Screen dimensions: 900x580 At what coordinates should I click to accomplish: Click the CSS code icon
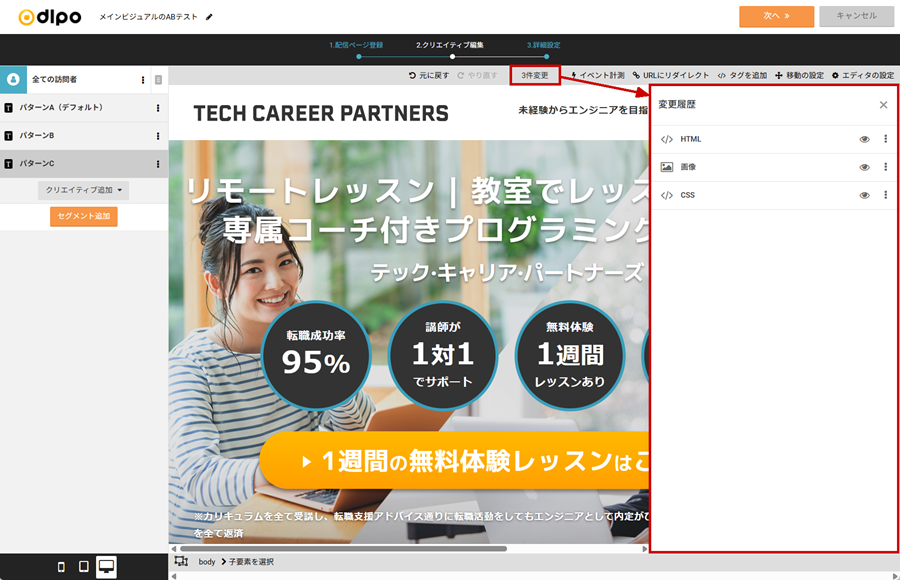[x=666, y=195]
